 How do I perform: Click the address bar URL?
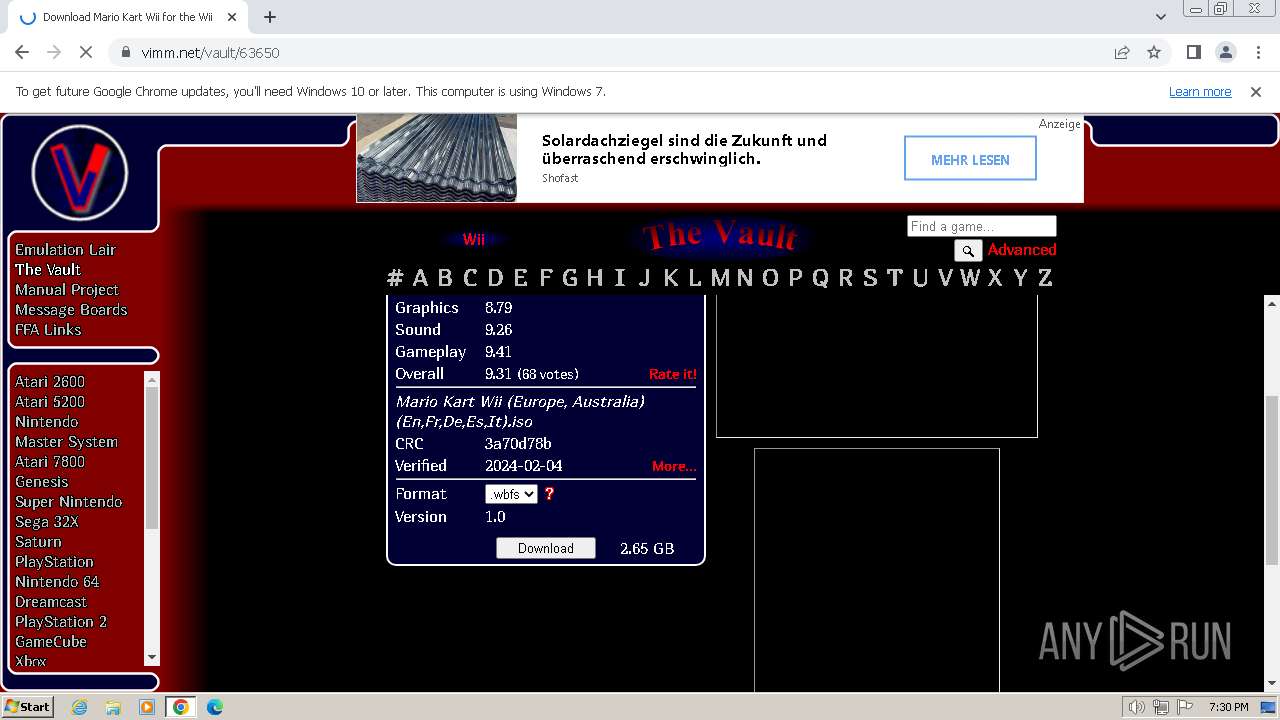click(210, 52)
